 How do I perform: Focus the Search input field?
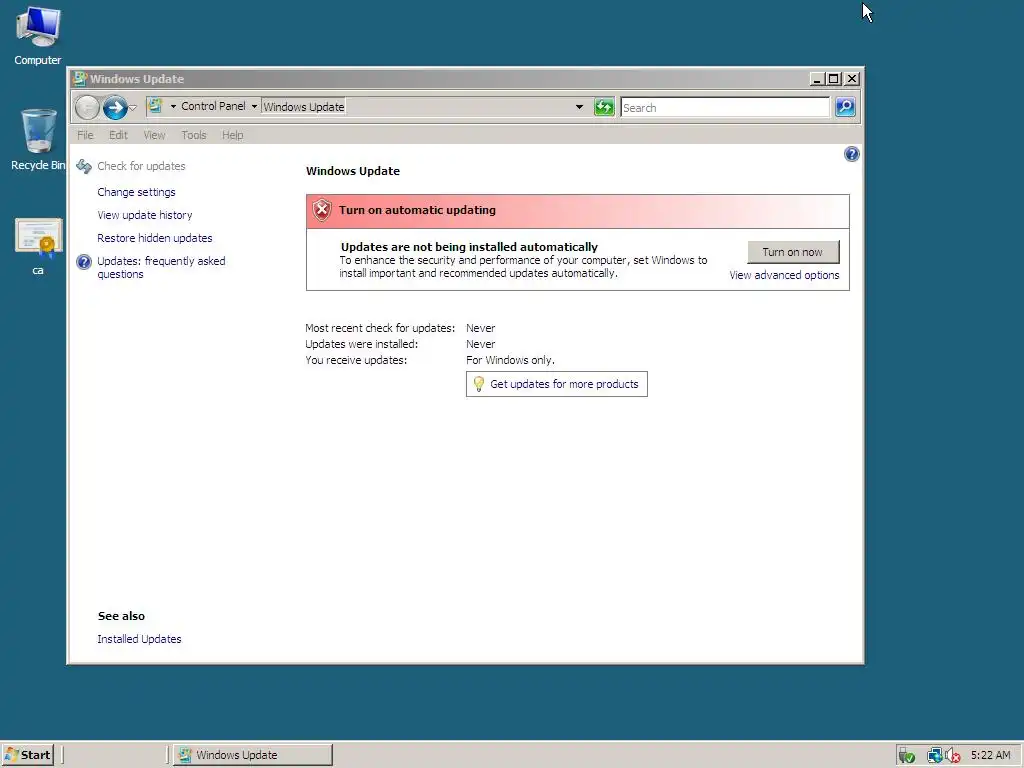coord(725,107)
